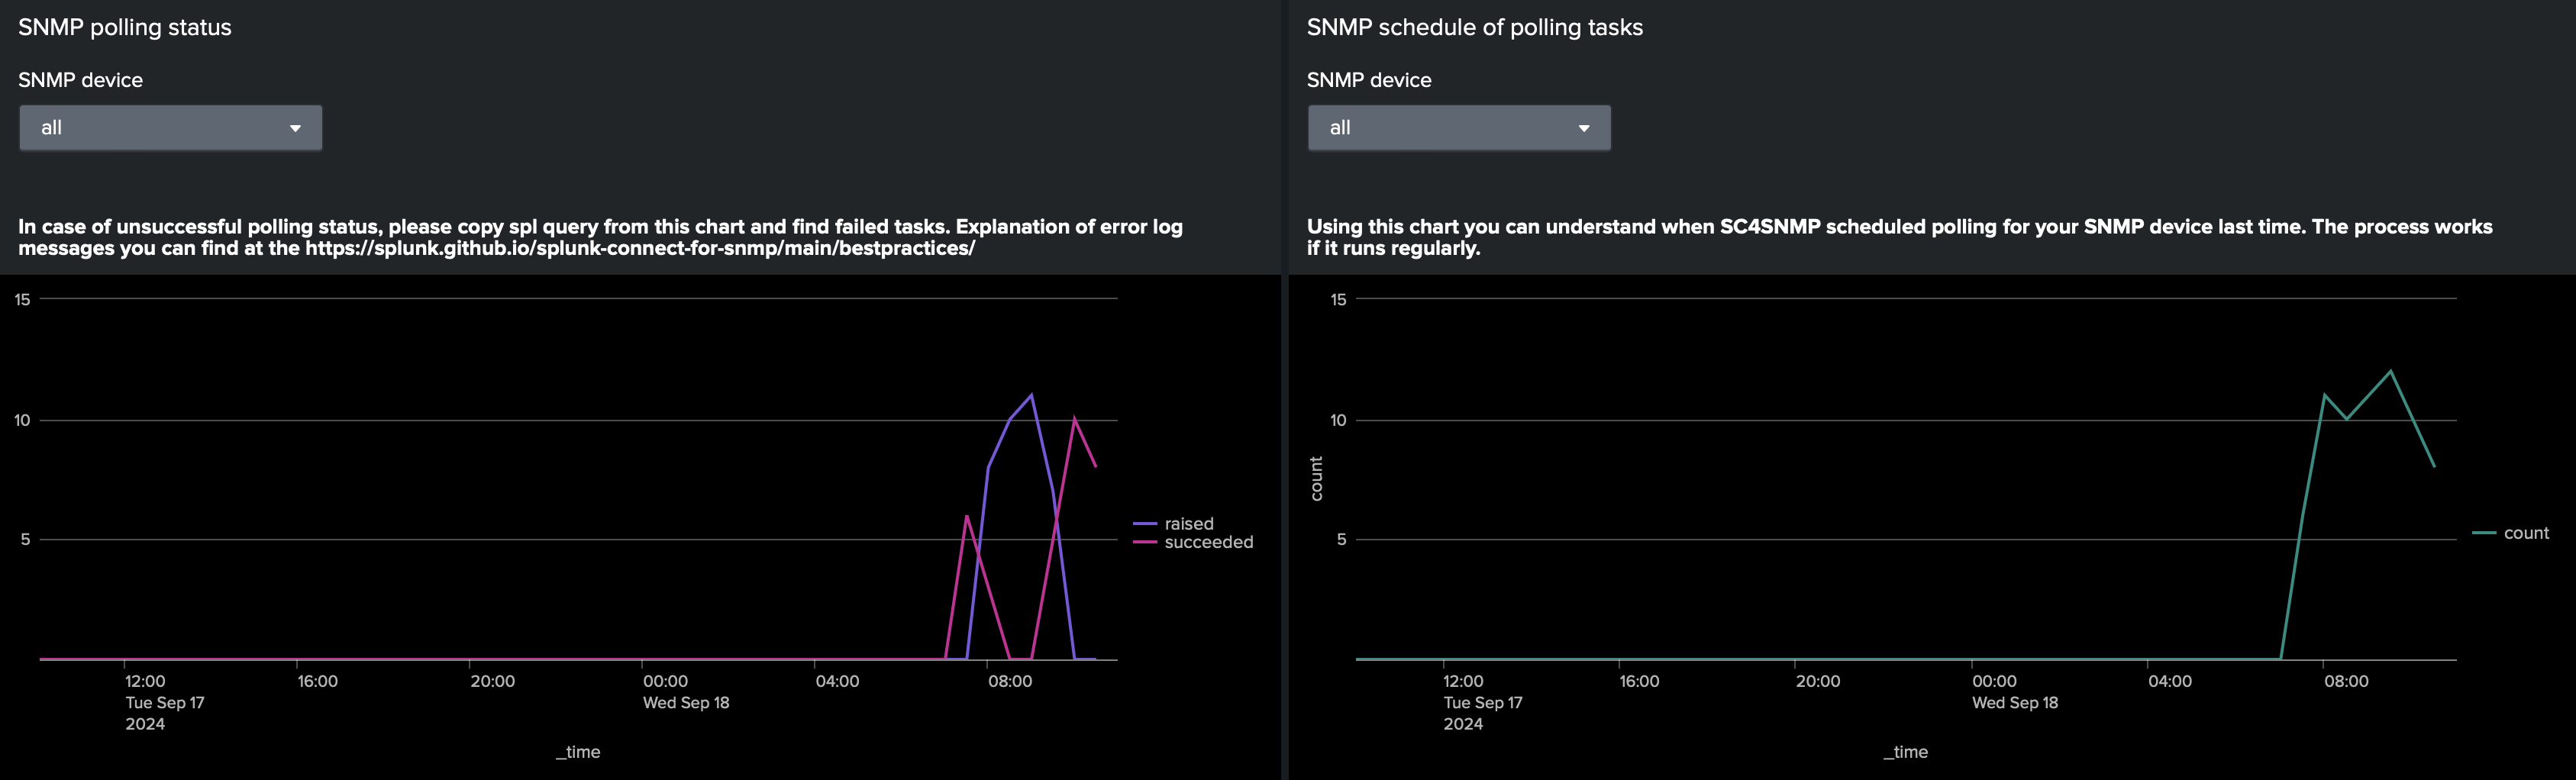
Task: Open the SNMP device dropdown on the left panel
Action: tap(170, 128)
